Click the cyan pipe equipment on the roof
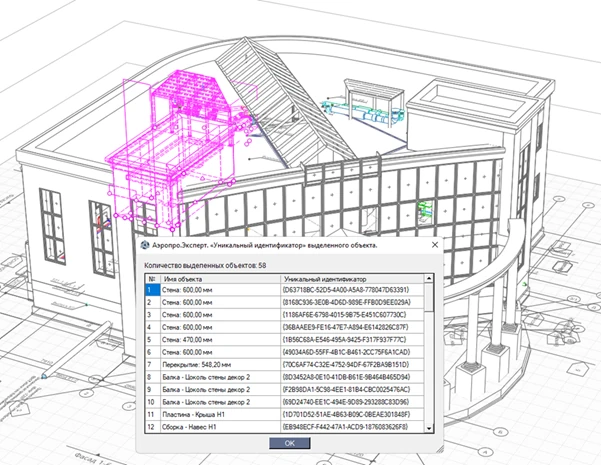601x465 pixels. 362,112
